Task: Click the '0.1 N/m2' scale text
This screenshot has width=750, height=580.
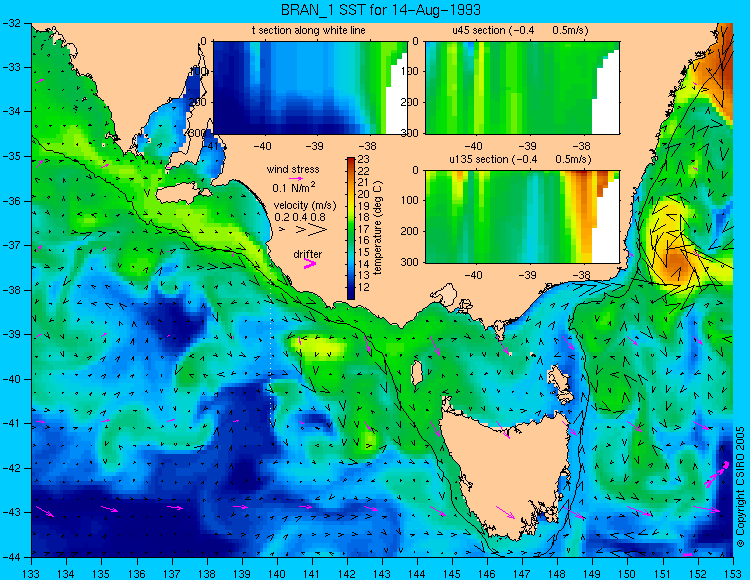Action: coord(294,187)
